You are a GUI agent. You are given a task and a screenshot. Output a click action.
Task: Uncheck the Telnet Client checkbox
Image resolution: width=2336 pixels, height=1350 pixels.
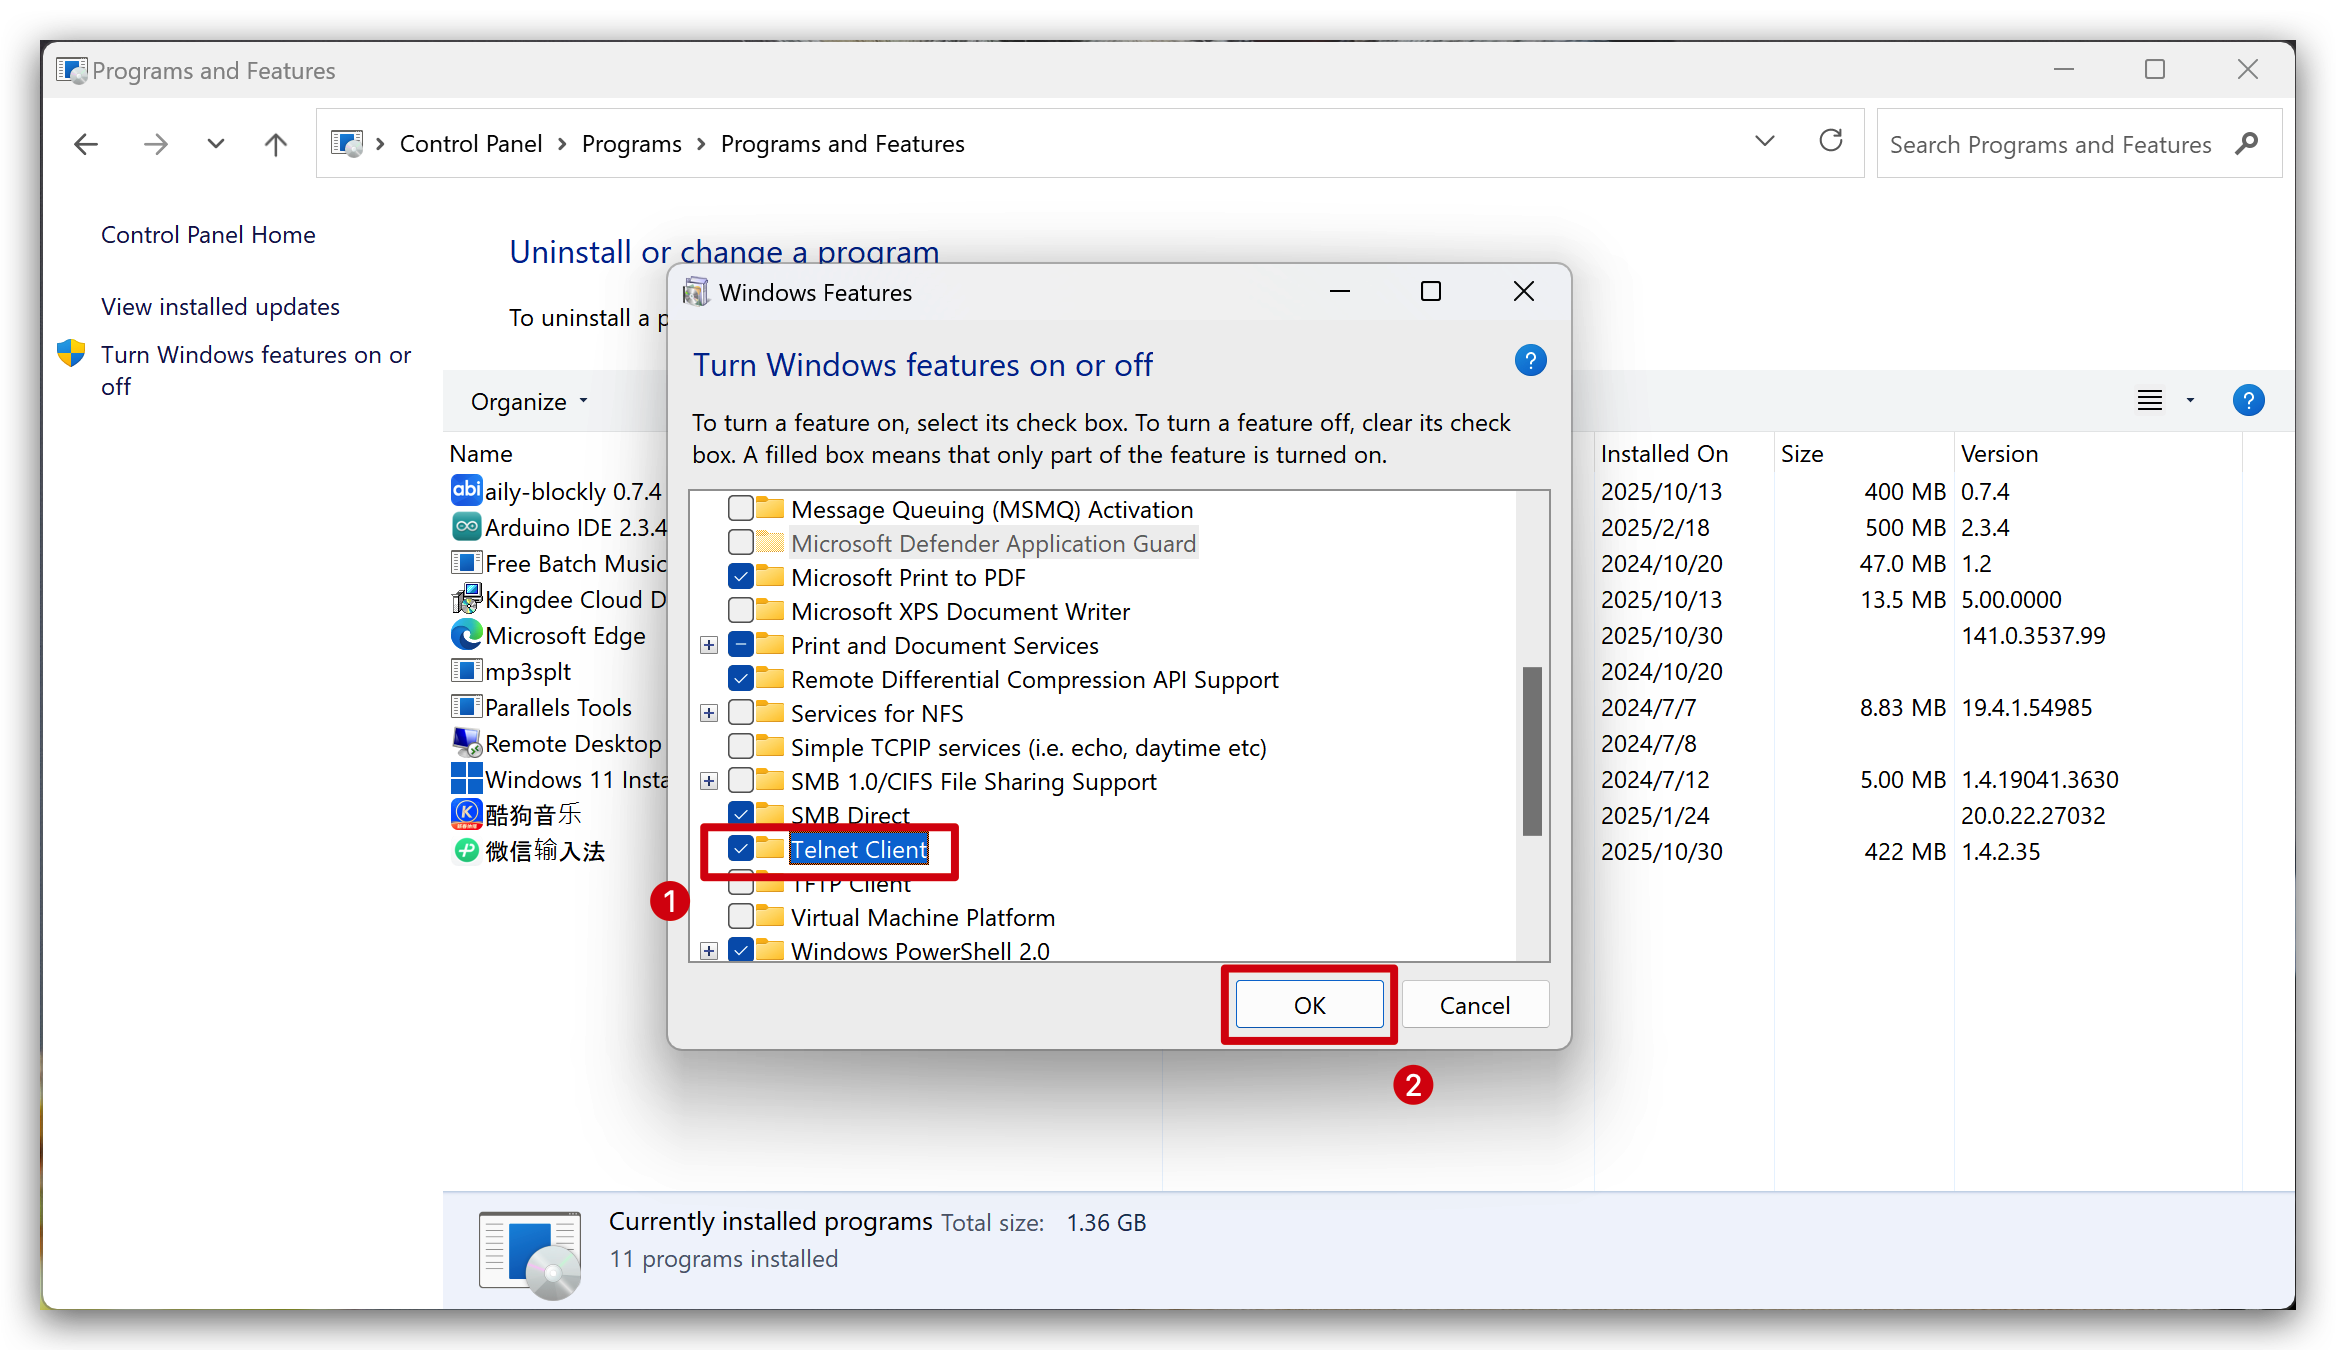tap(741, 849)
